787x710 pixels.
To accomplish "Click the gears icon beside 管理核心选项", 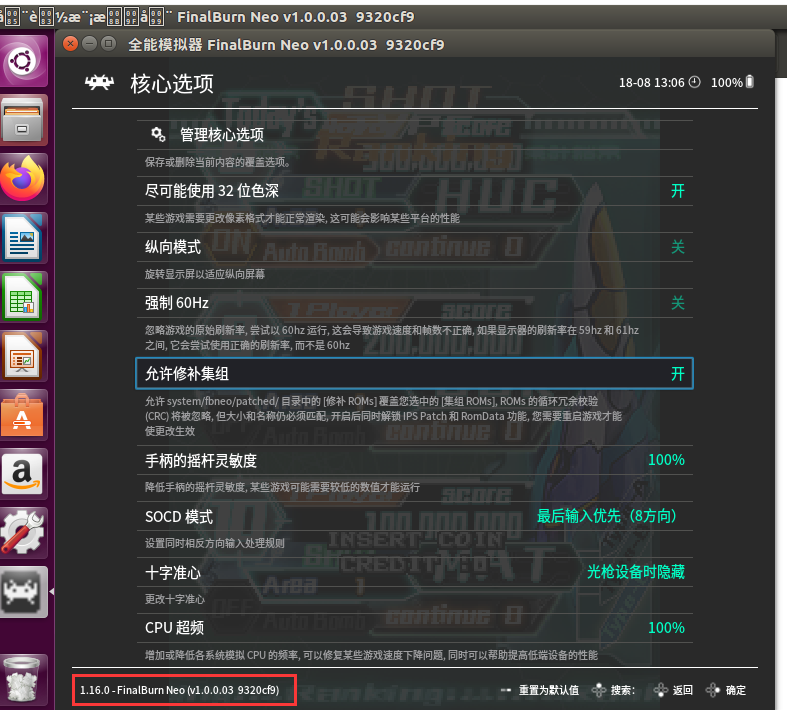I will (158, 134).
